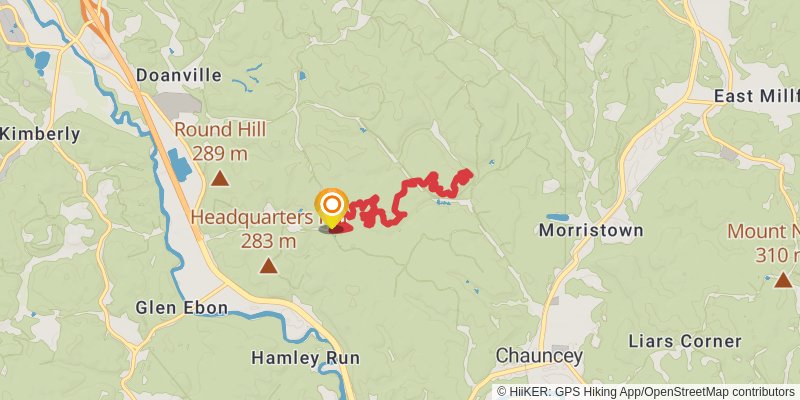
Task: Click the Doanville town label
Action: (x=179, y=76)
